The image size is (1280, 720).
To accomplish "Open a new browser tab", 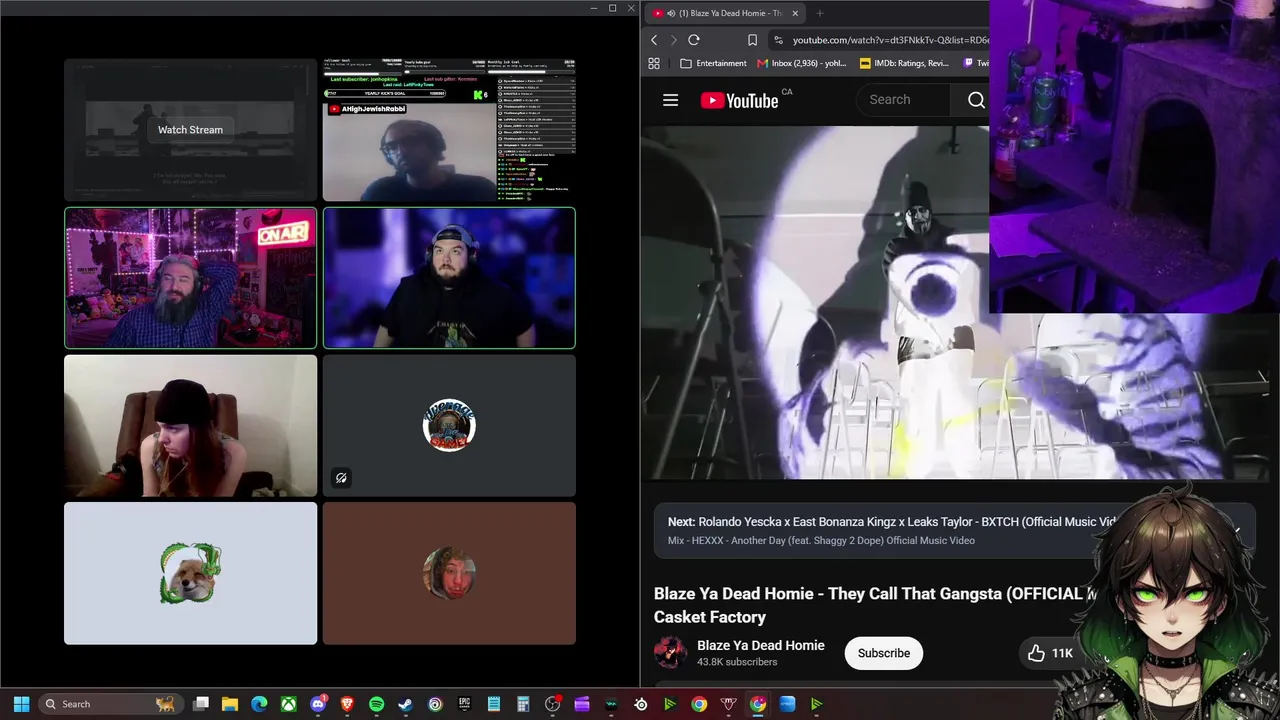I will pos(820,13).
